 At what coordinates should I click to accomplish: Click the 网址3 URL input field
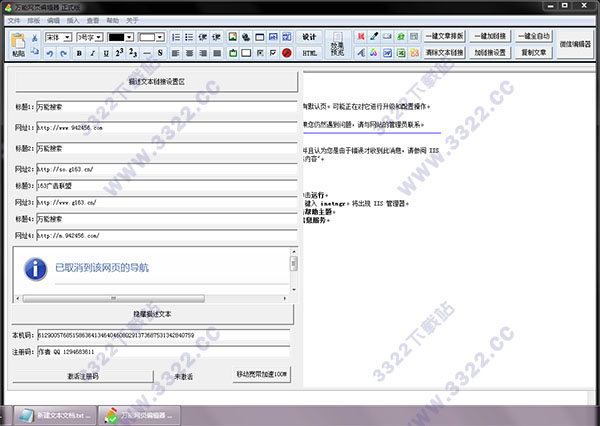click(167, 202)
